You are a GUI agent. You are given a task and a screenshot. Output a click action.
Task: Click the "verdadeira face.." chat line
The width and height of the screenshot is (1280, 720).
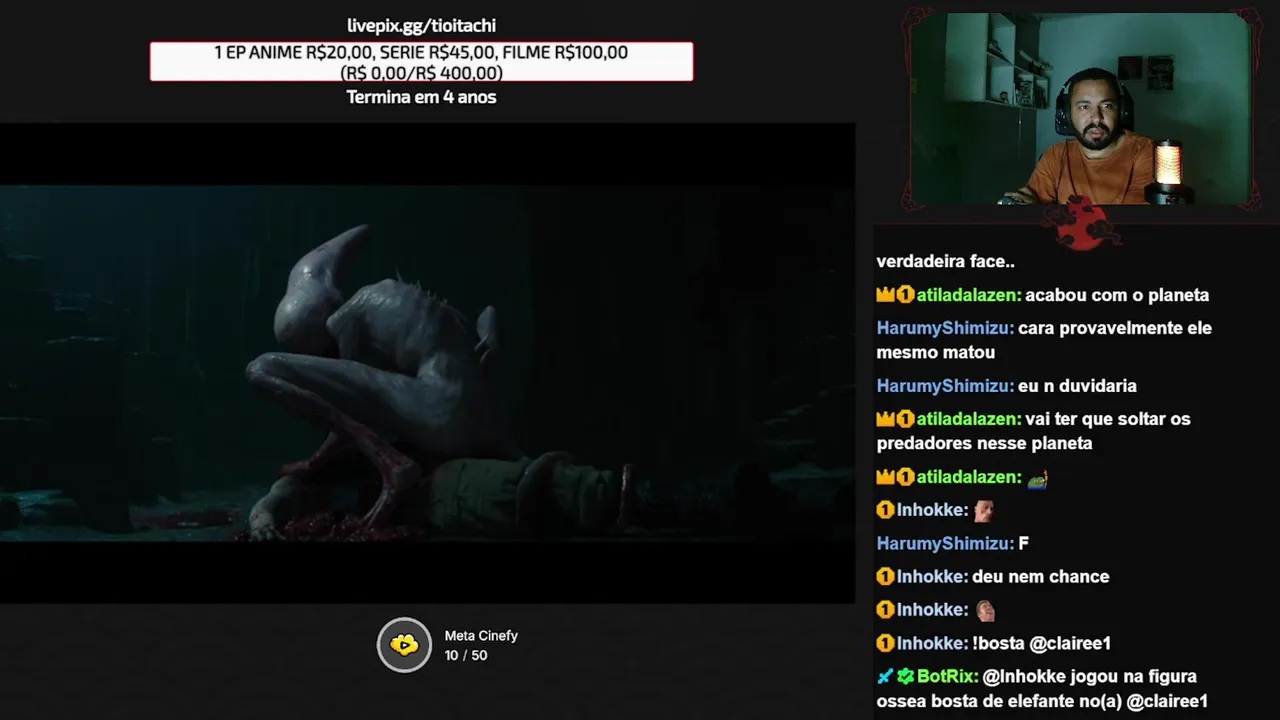click(946, 261)
